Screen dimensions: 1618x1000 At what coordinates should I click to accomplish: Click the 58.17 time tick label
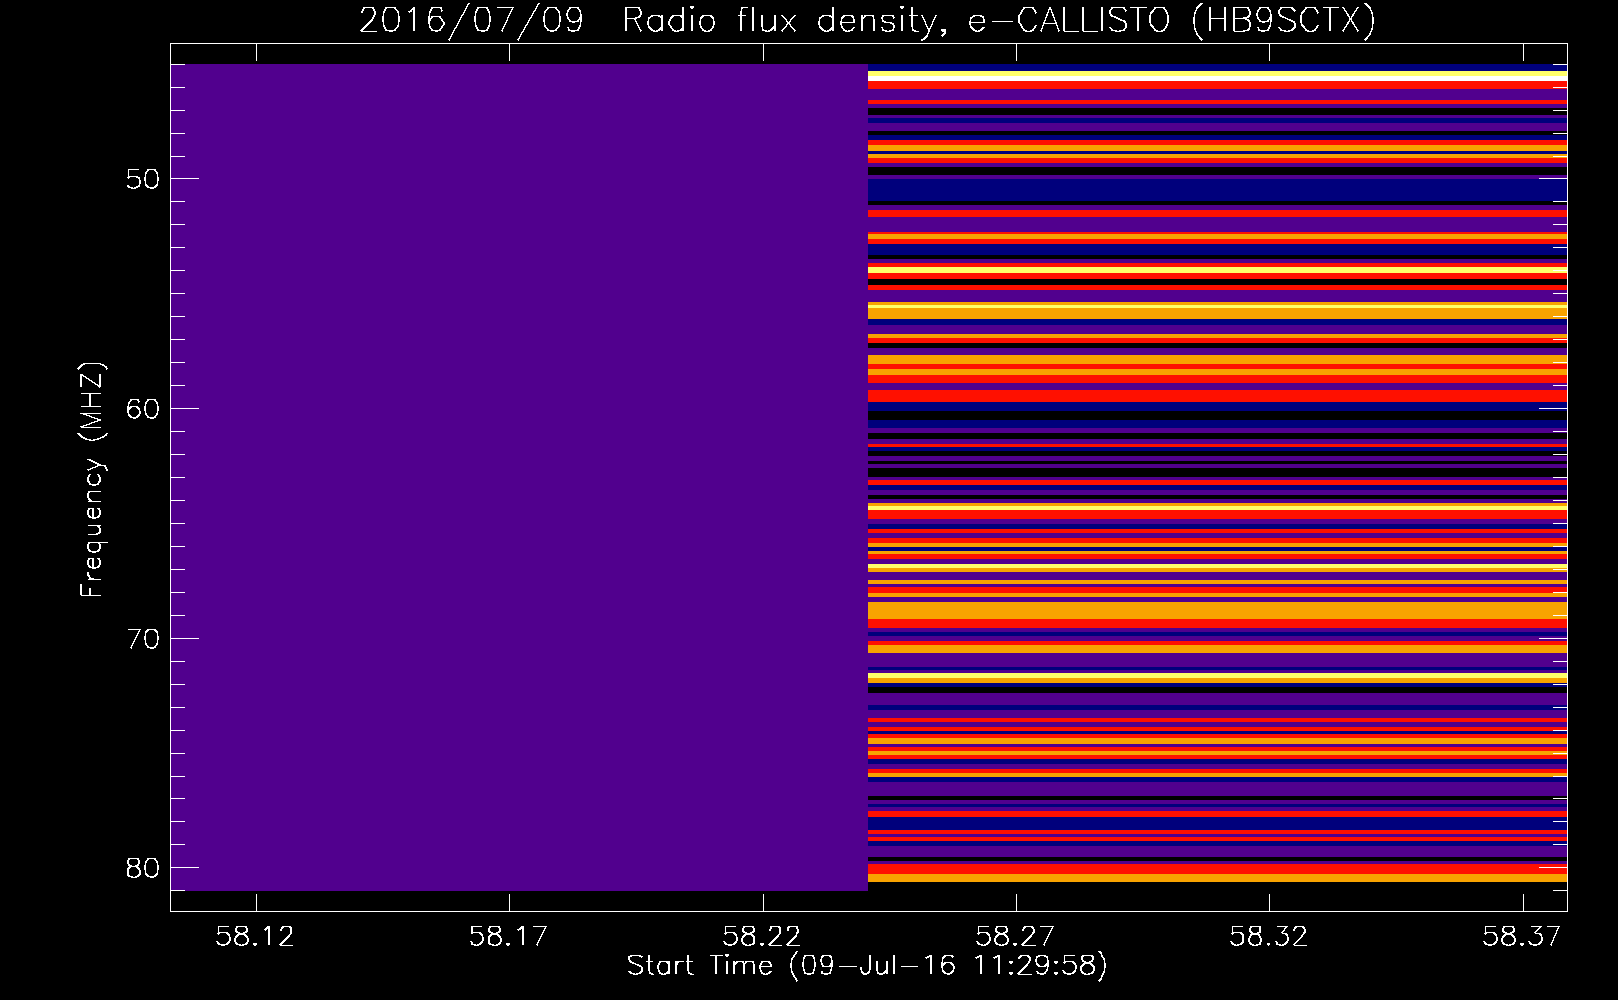tap(509, 937)
